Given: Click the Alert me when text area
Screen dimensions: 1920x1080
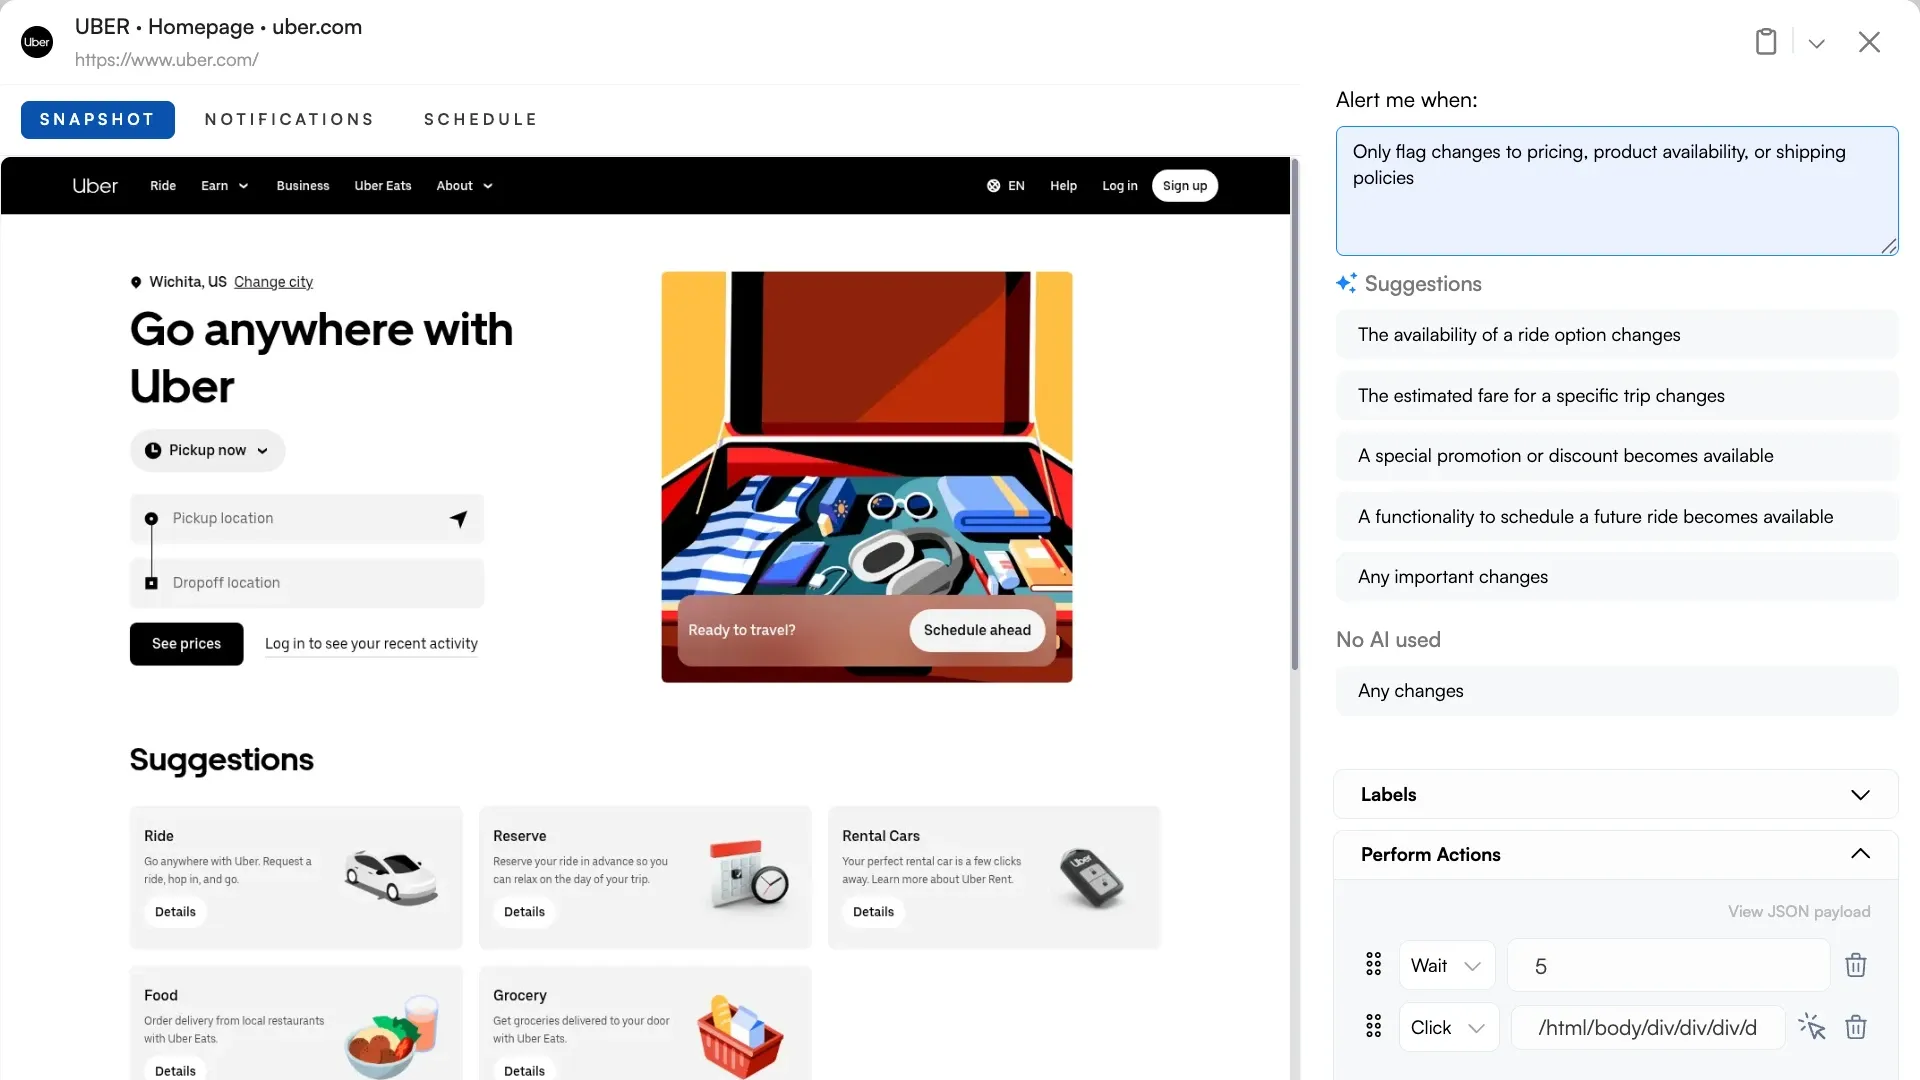Looking at the screenshot, I should point(1615,190).
